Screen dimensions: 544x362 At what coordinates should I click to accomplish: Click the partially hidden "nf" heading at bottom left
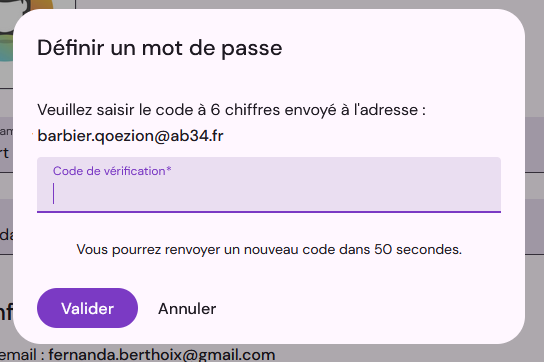tap(6, 312)
